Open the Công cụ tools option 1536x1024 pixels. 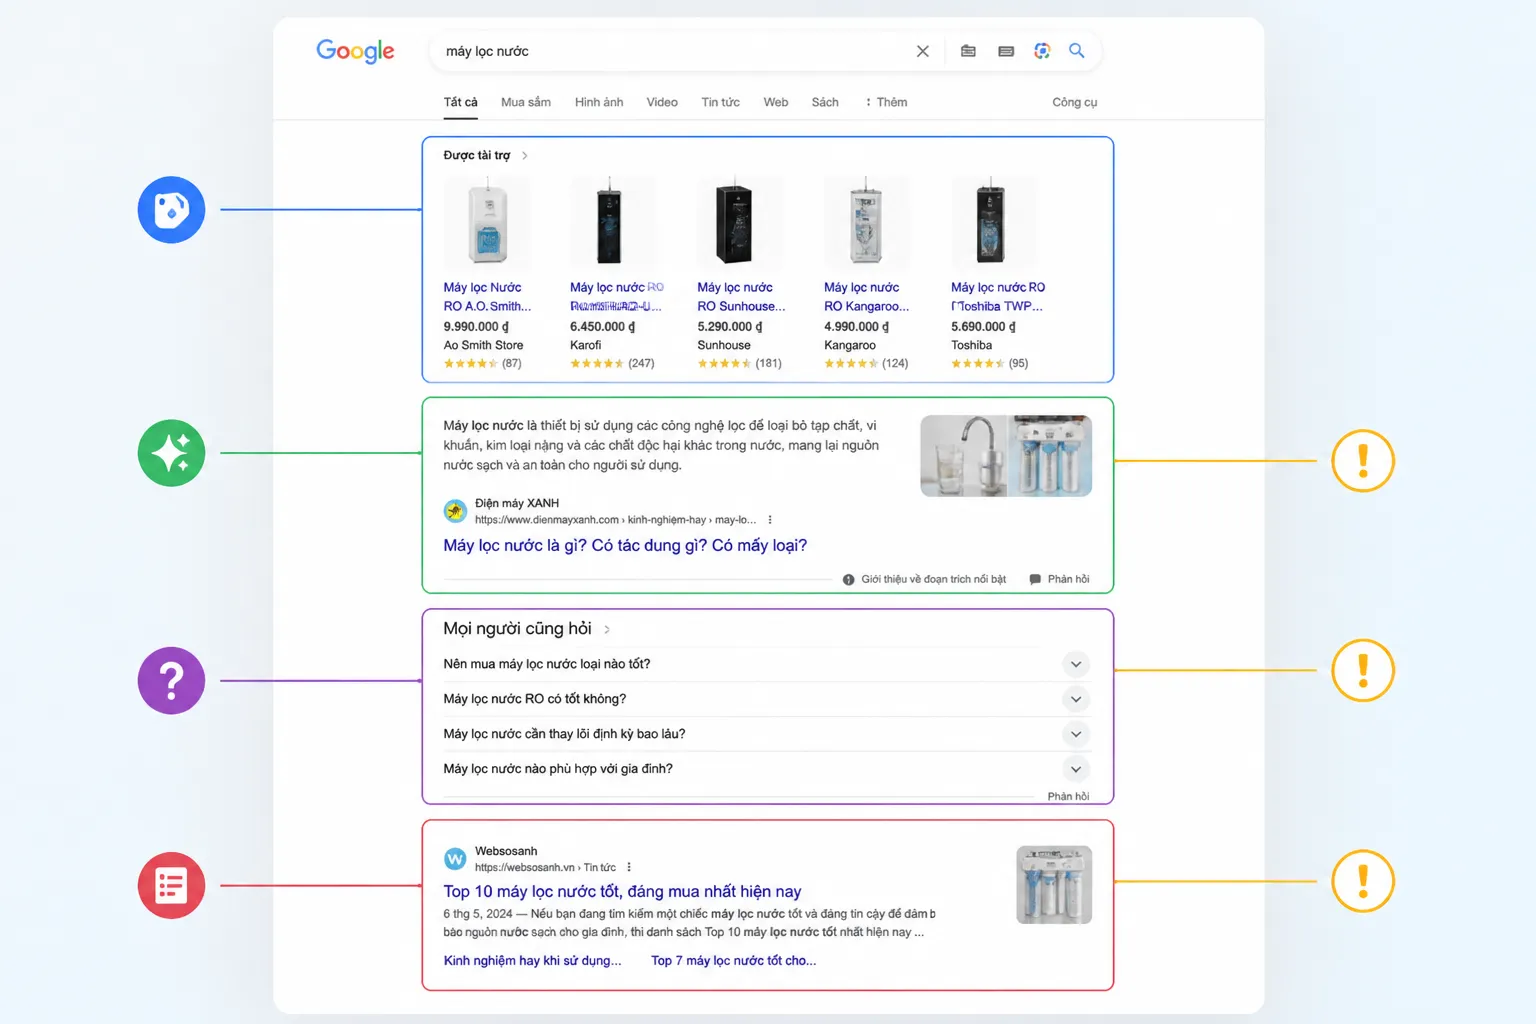tap(1075, 102)
